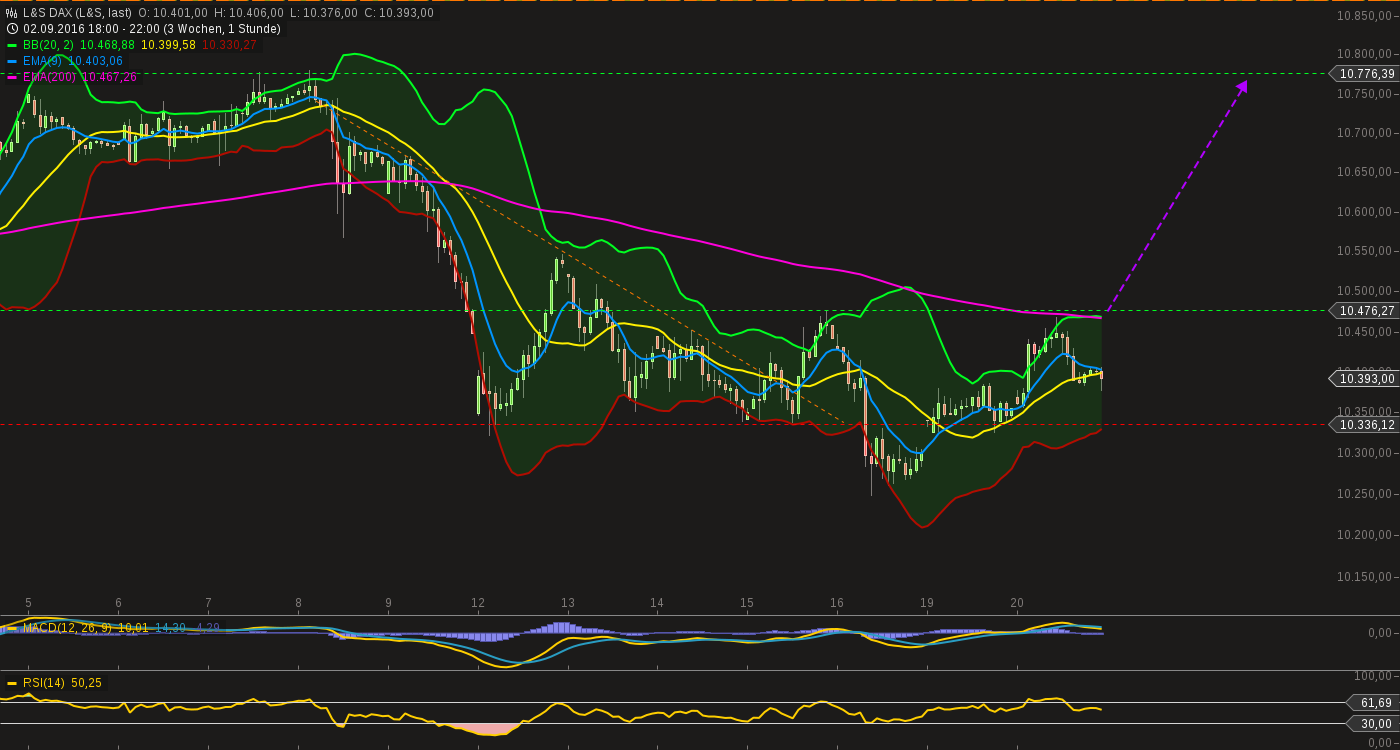The height and width of the screenshot is (750, 1400).
Task: Click the RSI value 50,25
Action: pyautogui.click(x=86, y=683)
